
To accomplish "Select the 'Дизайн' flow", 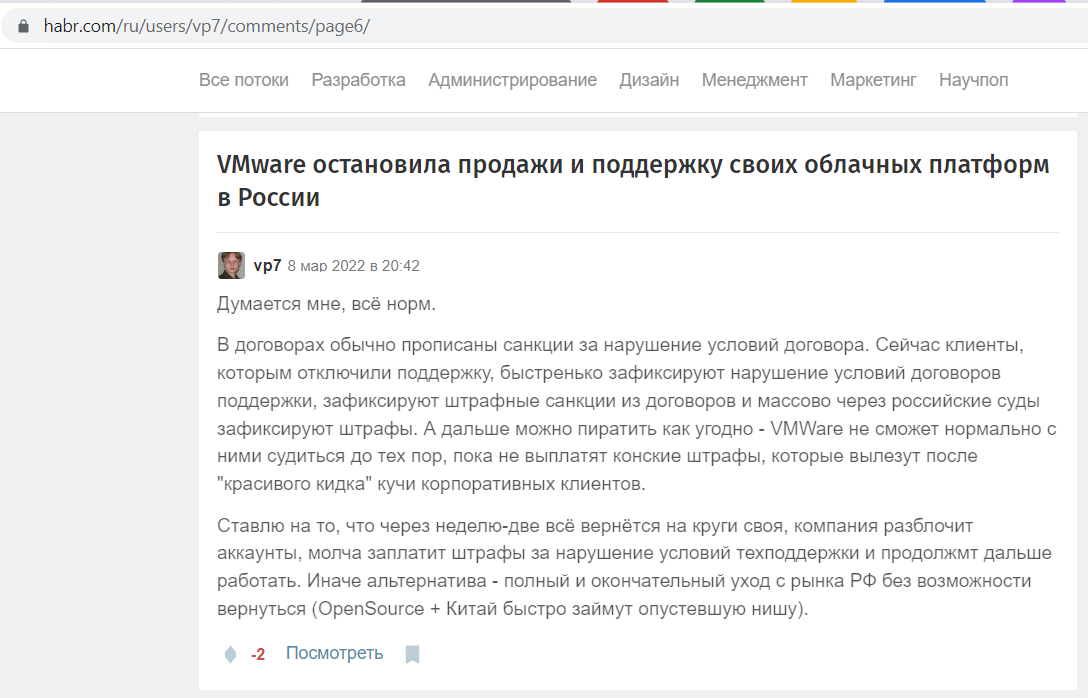I will 649,80.
